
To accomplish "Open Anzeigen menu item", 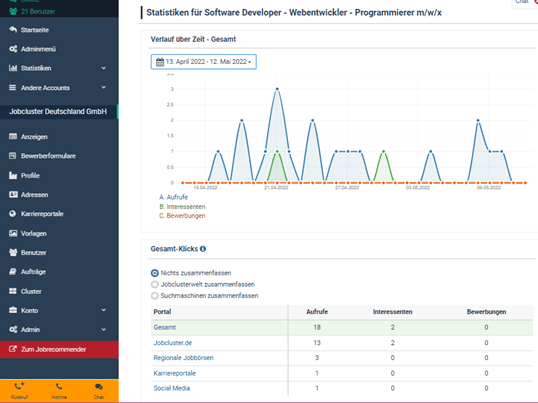I will [x=34, y=137].
